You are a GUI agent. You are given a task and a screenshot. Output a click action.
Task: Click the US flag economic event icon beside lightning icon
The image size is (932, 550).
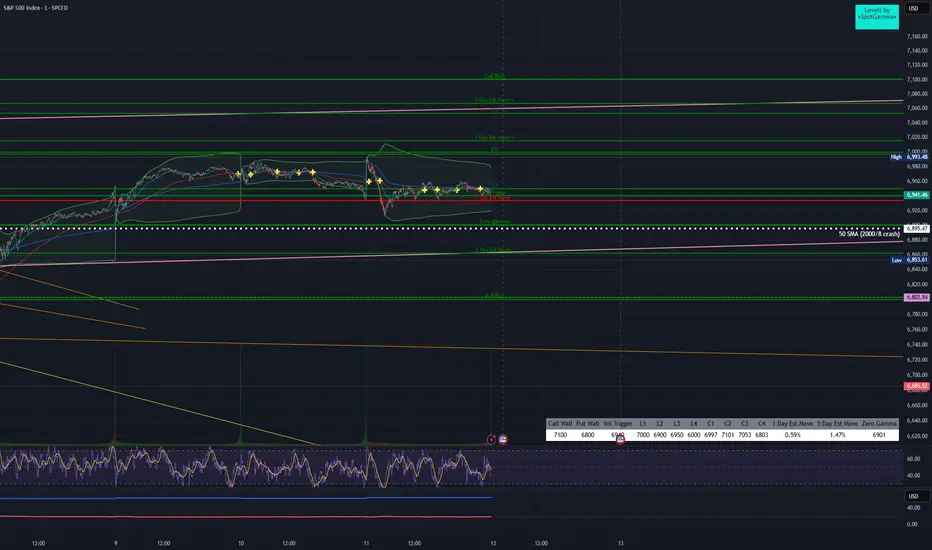(x=503, y=439)
